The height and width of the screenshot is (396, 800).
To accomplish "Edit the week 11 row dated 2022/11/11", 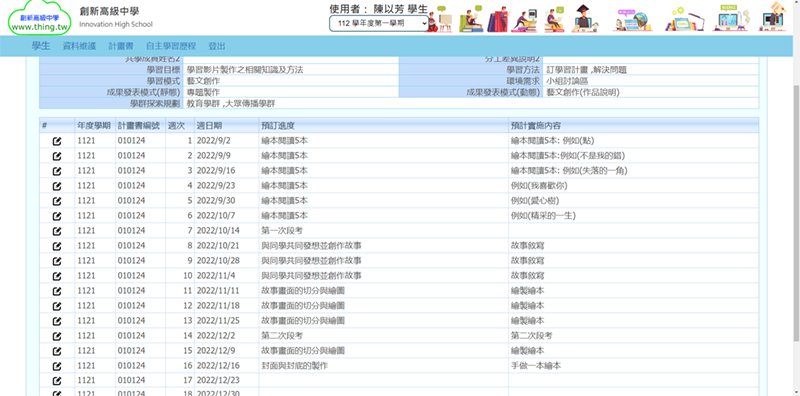I will click(x=57, y=291).
